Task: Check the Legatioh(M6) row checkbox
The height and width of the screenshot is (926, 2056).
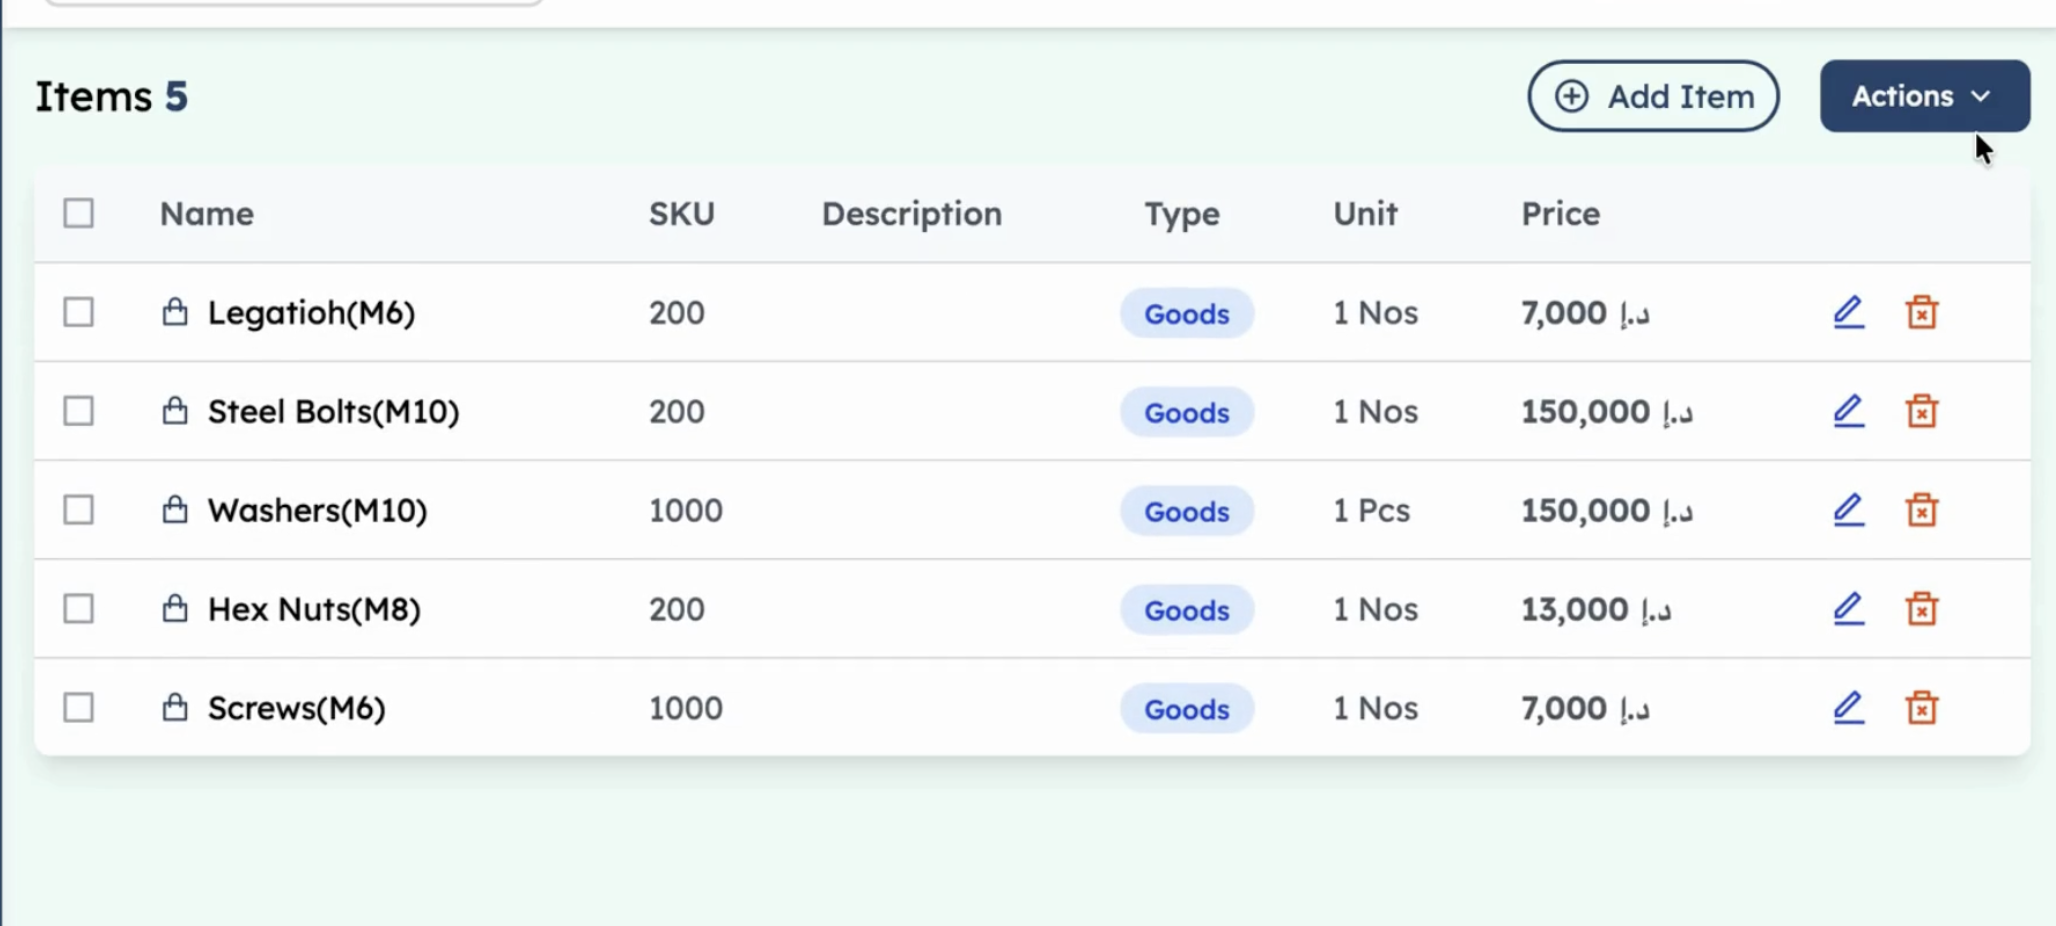Action: coord(78,312)
